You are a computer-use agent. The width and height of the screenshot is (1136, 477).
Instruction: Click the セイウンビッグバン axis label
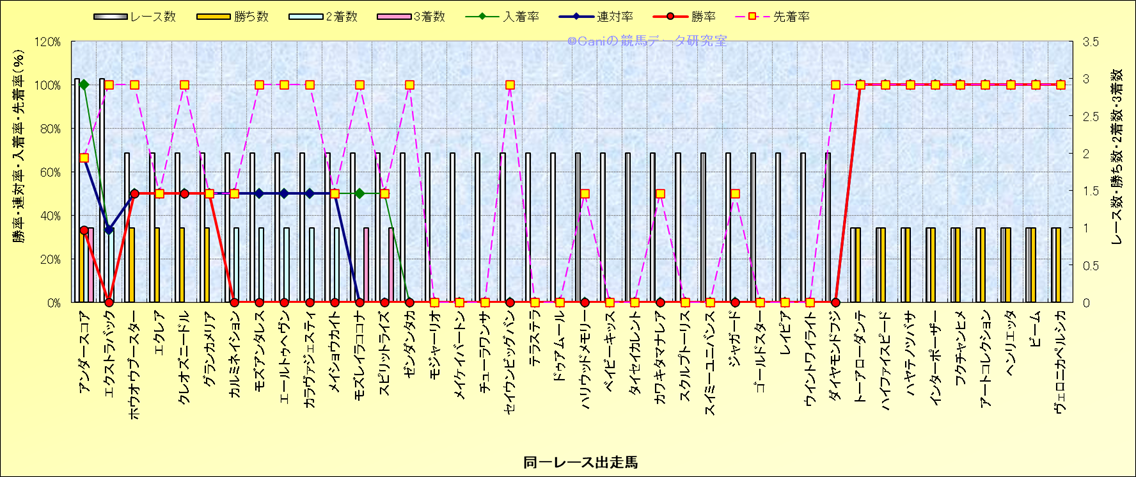click(x=509, y=356)
